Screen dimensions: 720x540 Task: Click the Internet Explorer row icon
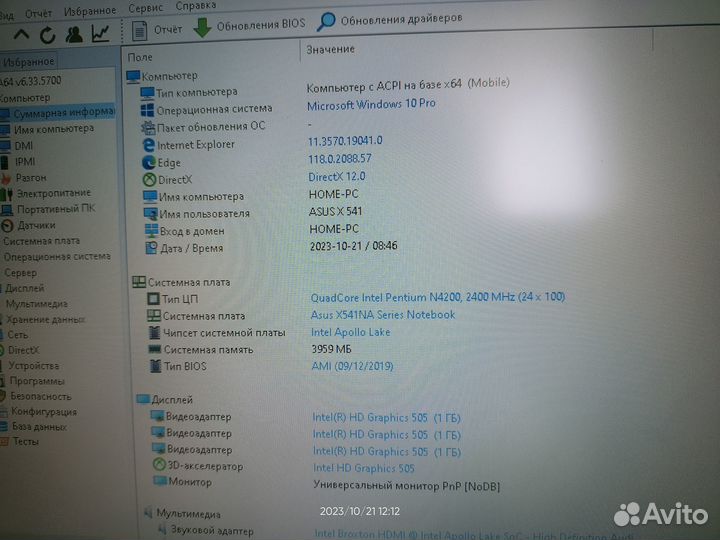pyautogui.click(x=148, y=145)
